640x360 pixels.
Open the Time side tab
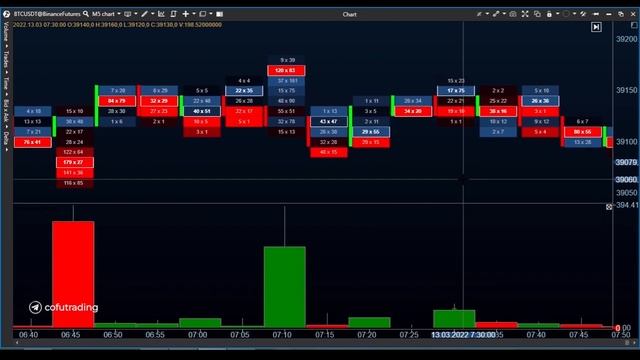pyautogui.click(x=6, y=83)
